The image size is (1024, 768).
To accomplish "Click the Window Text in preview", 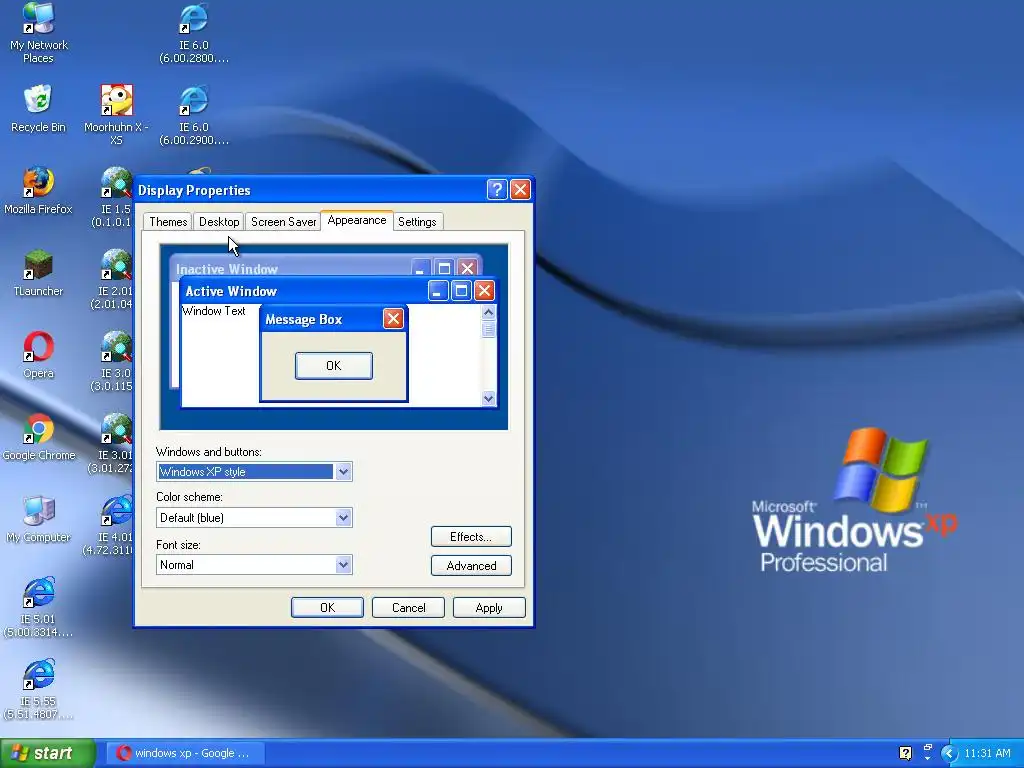I will 214,311.
